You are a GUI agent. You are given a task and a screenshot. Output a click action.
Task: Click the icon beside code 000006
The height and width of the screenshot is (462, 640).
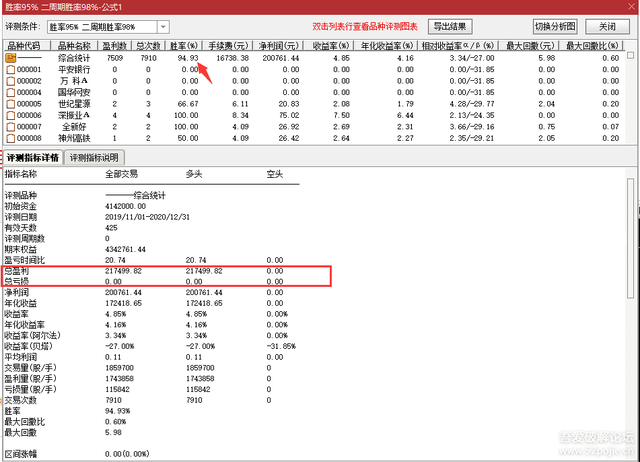(11, 116)
